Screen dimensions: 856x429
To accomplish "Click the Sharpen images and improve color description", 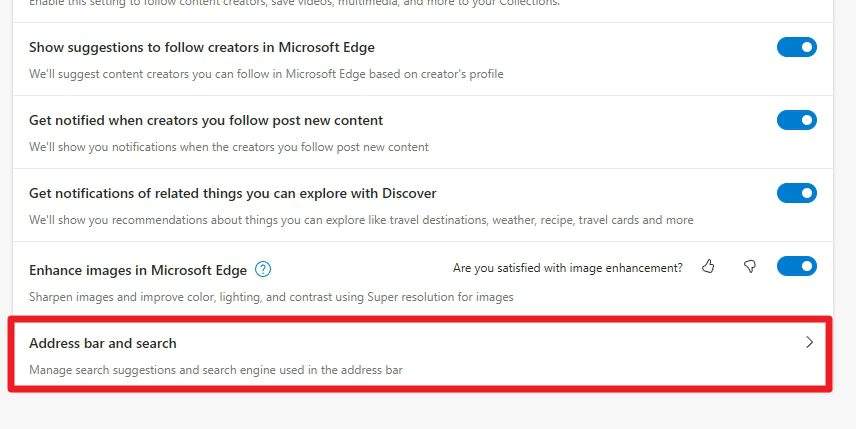I will tap(271, 297).
